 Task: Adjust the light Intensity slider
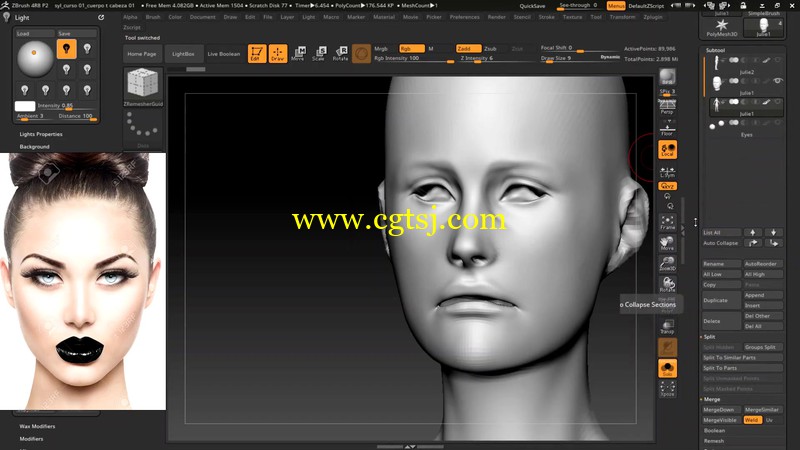click(x=67, y=106)
